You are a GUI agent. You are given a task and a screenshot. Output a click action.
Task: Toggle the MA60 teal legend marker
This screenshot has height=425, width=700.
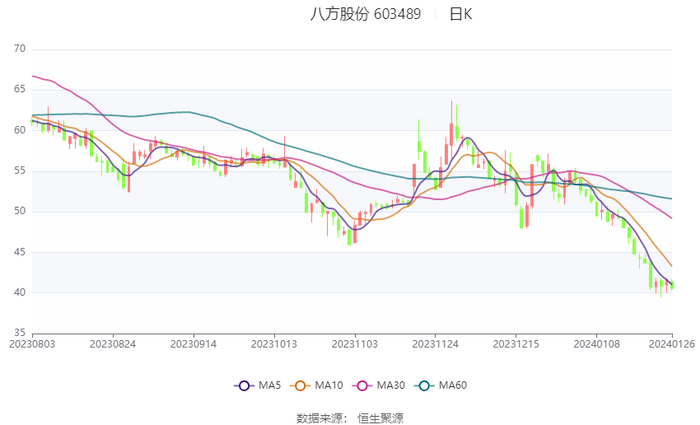pos(424,386)
